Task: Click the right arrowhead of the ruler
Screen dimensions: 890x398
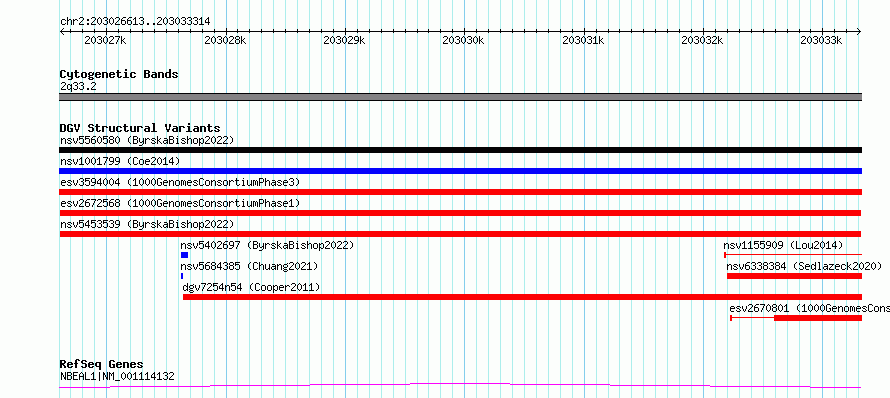Action: pyautogui.click(x=859, y=32)
